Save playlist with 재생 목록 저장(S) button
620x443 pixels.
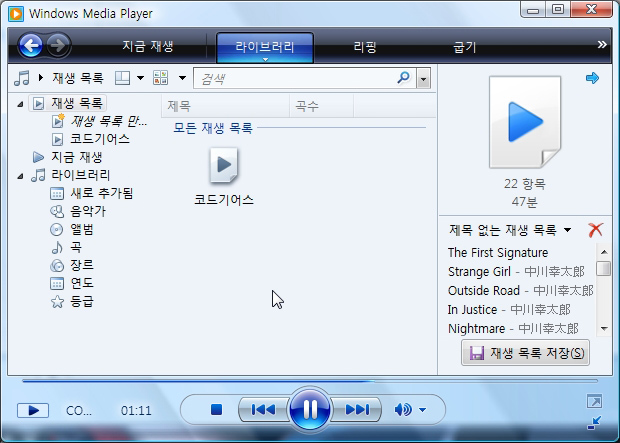point(525,353)
